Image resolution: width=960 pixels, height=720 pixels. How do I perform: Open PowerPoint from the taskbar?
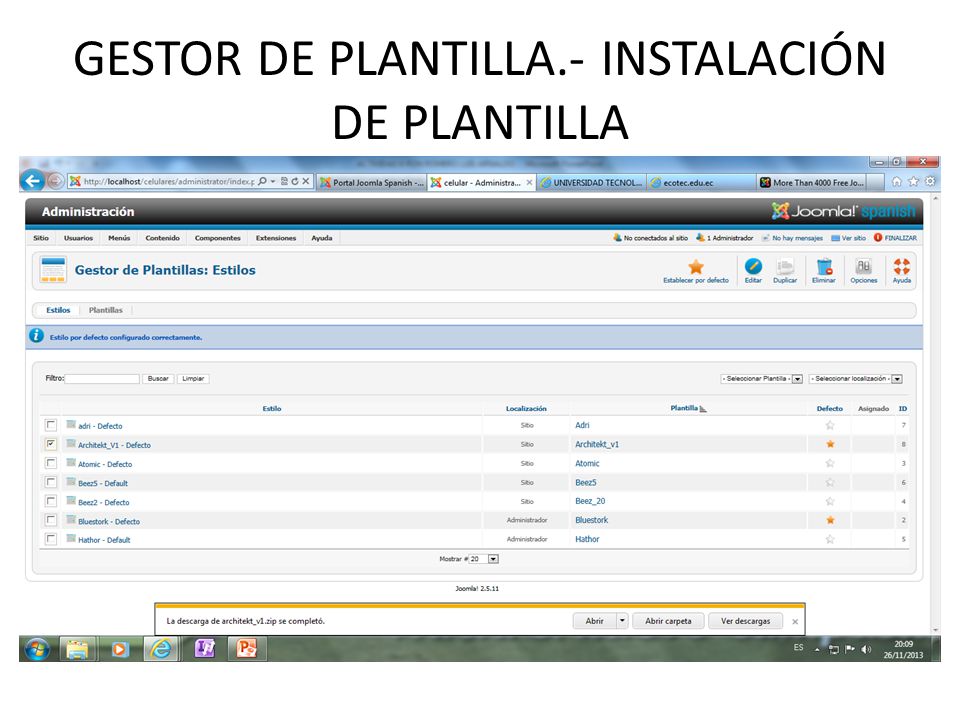(x=246, y=648)
